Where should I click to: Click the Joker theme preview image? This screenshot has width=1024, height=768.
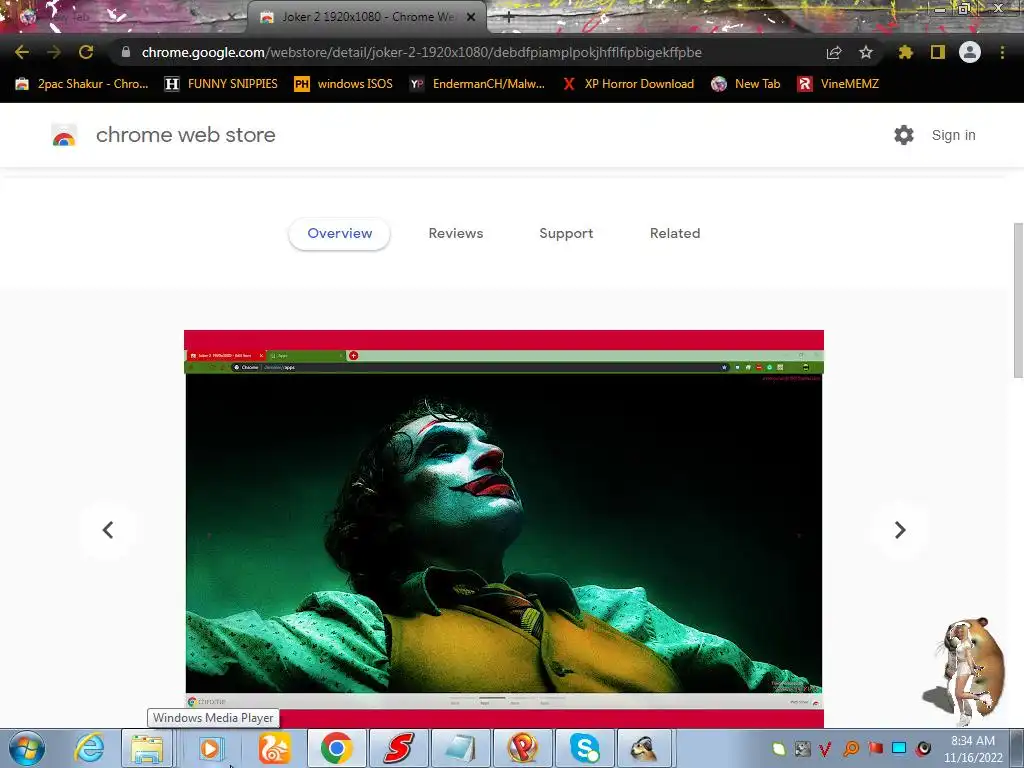point(504,528)
